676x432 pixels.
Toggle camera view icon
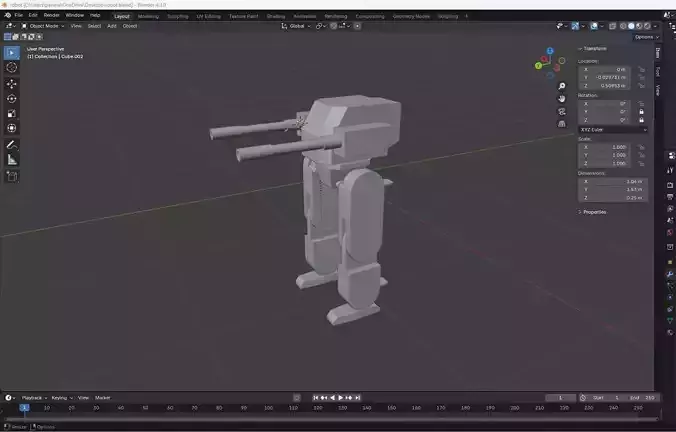pyautogui.click(x=562, y=112)
